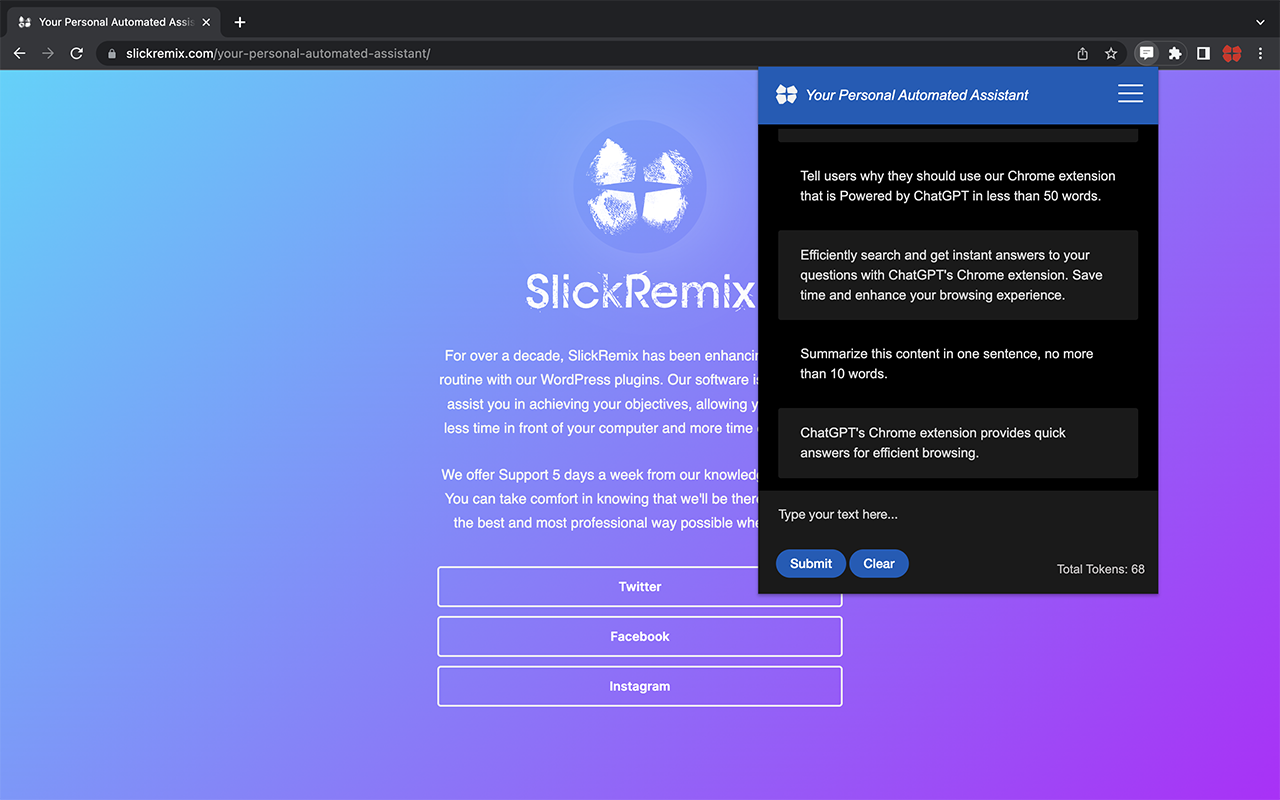The image size is (1280, 800).
Task: Bookmark this page with the star icon
Action: click(x=1111, y=54)
